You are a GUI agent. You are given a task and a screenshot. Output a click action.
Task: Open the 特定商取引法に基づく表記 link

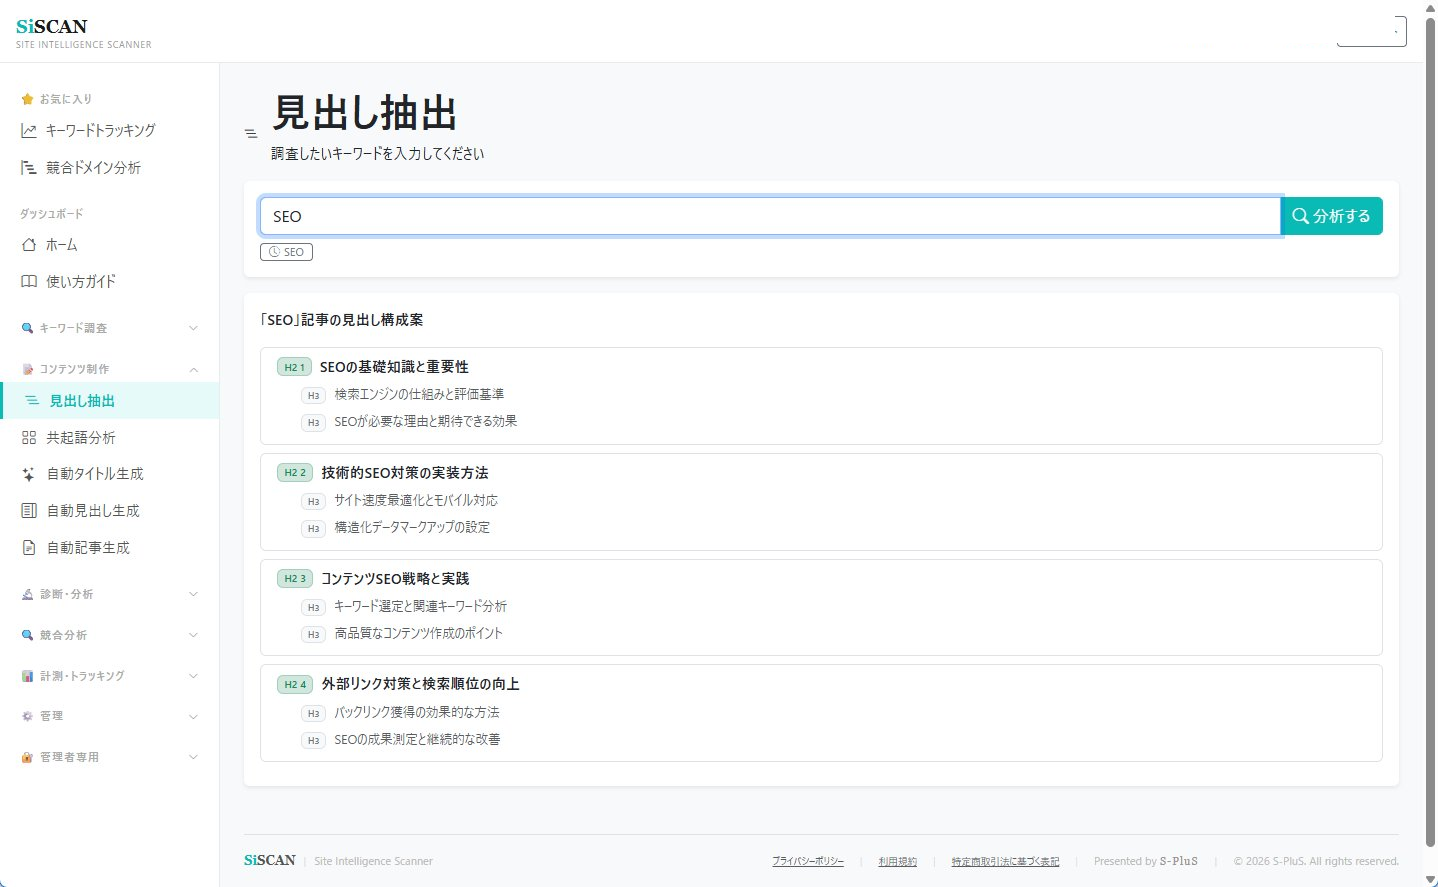(1005, 861)
